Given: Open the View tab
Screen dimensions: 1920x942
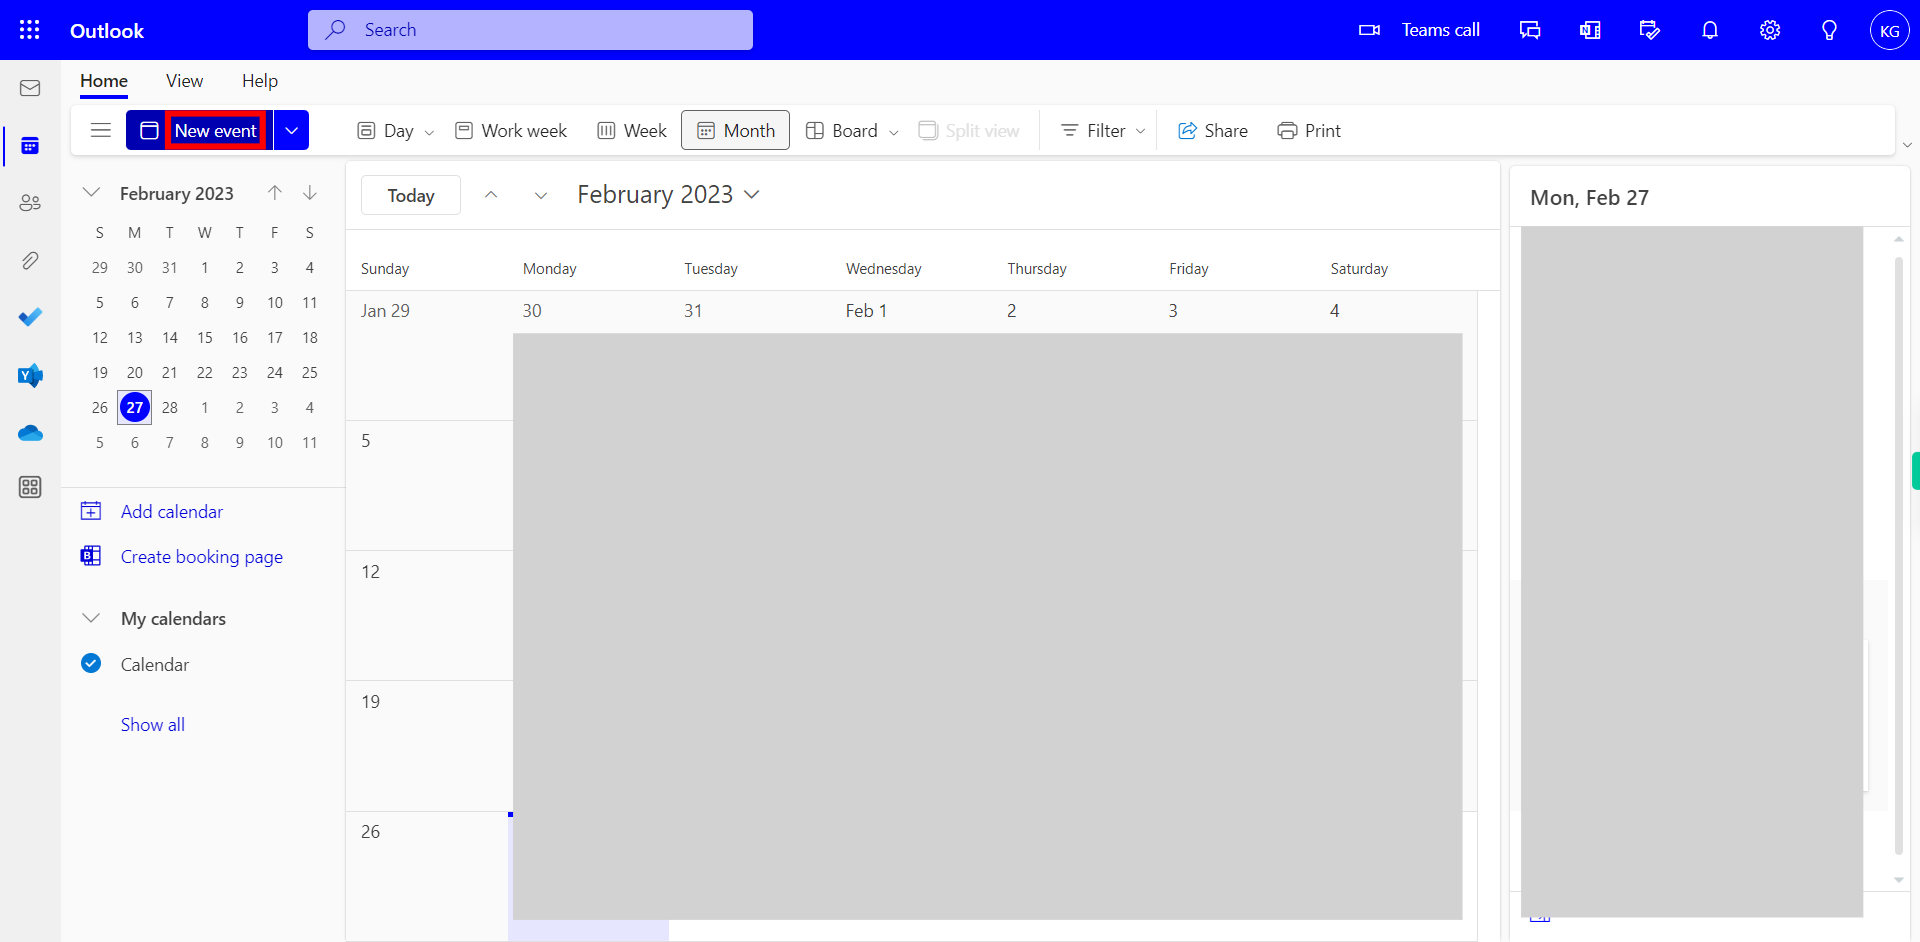Looking at the screenshot, I should coord(184,81).
